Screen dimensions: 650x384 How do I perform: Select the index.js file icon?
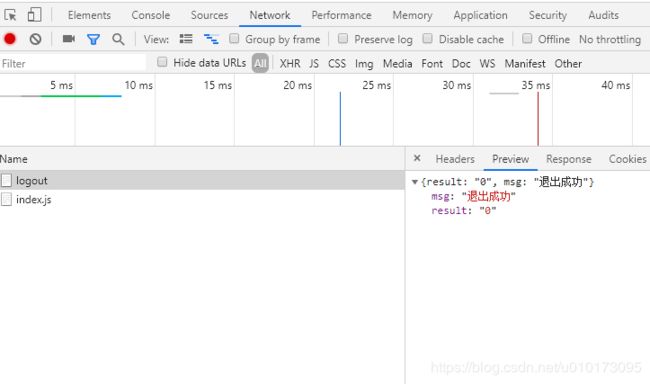click(x=6, y=199)
